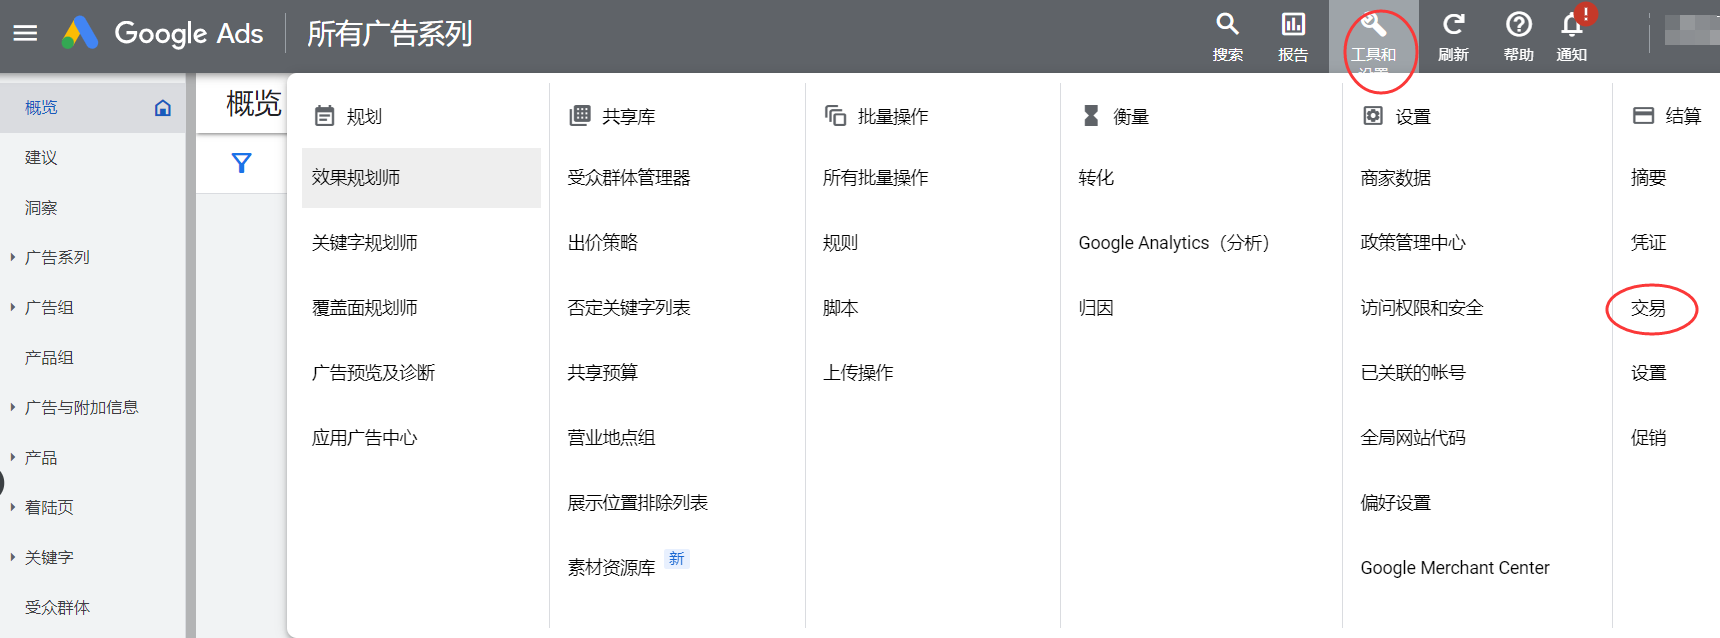Expand 广告组 in the sidebar
1720x638 pixels.
click(13, 307)
